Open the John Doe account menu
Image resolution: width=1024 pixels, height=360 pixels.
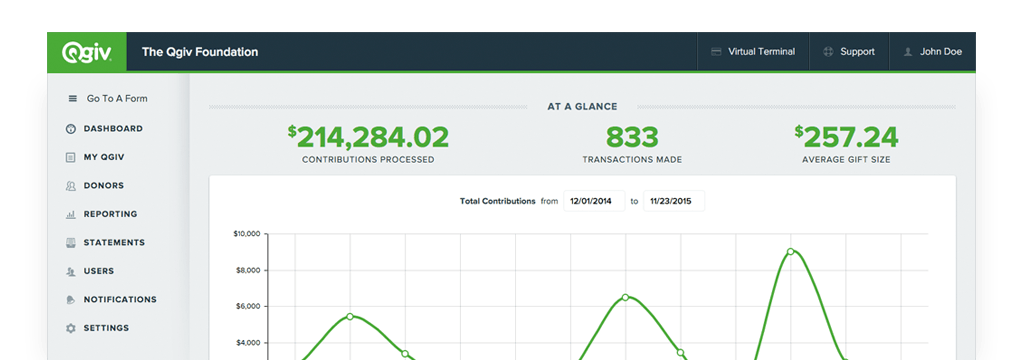[x=933, y=52]
